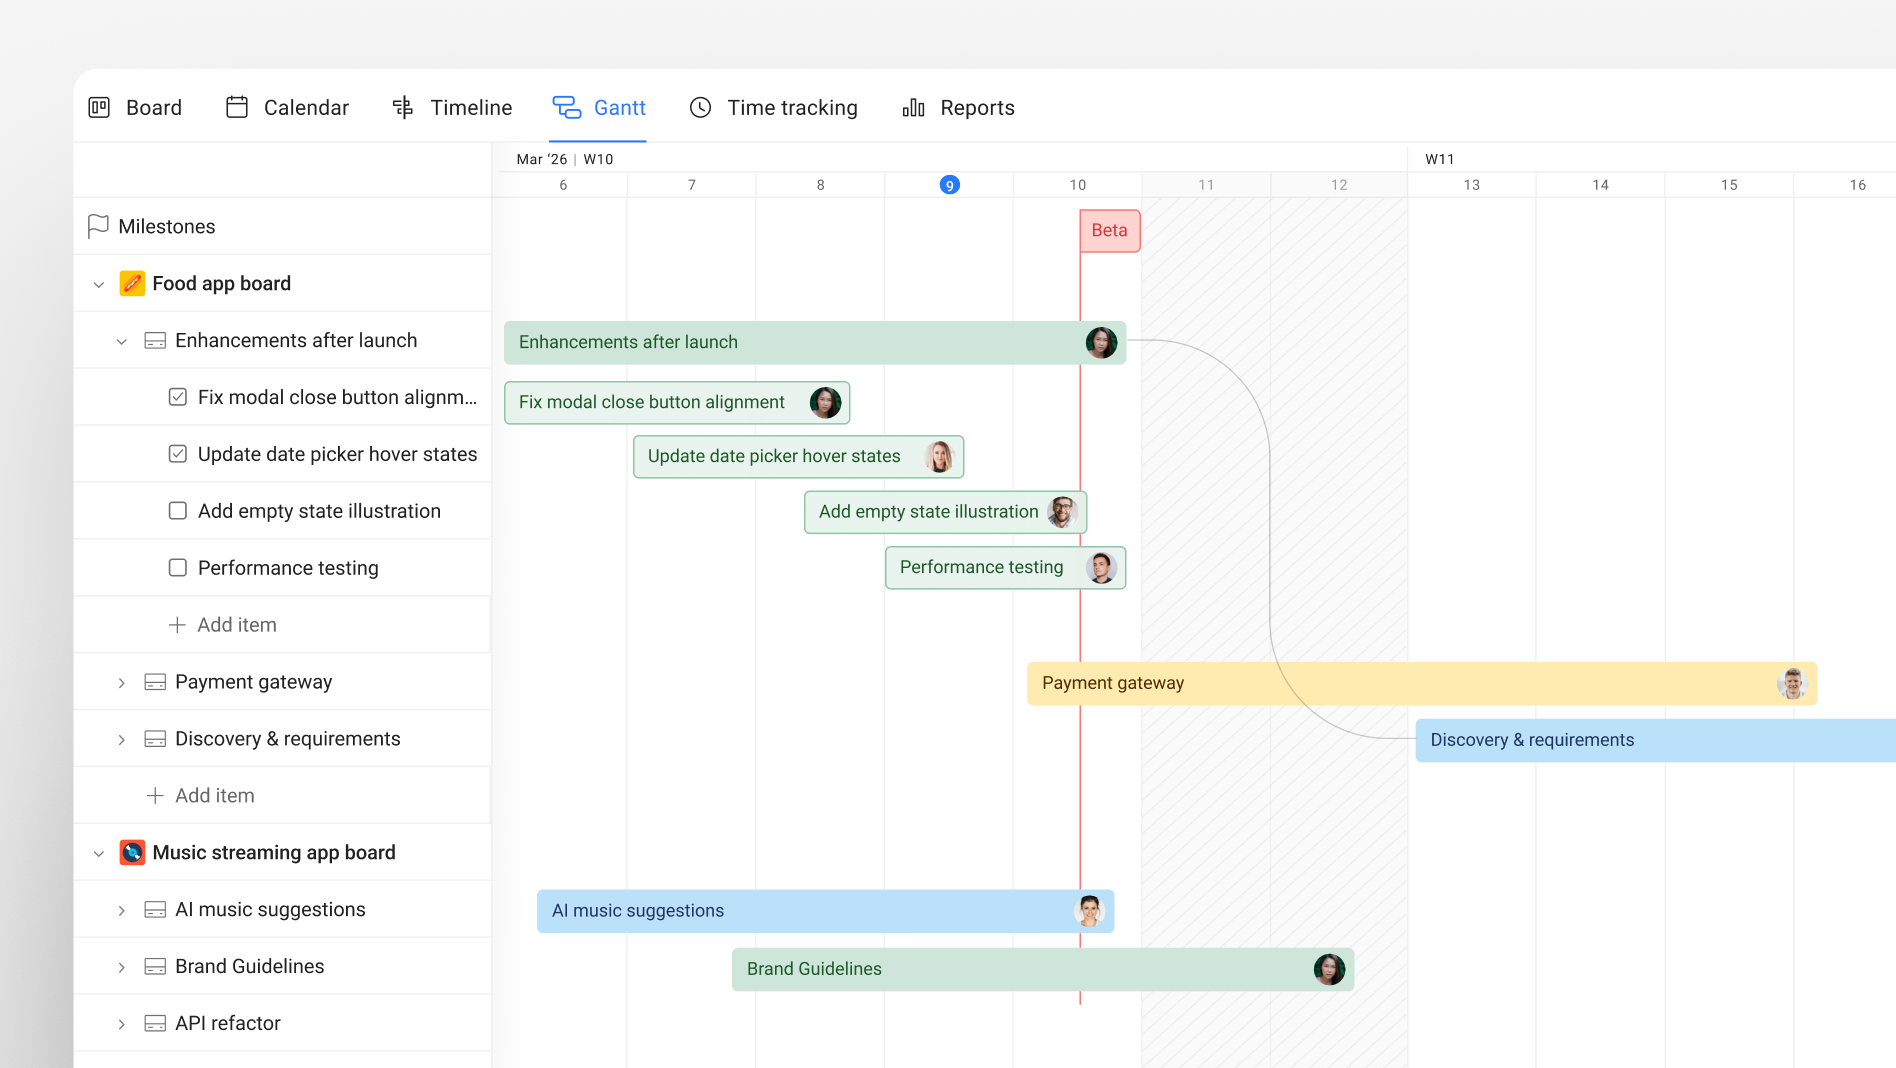Viewport: 1896px width, 1068px height.
Task: Click assignee avatar on Payment gateway bar
Action: (1793, 684)
